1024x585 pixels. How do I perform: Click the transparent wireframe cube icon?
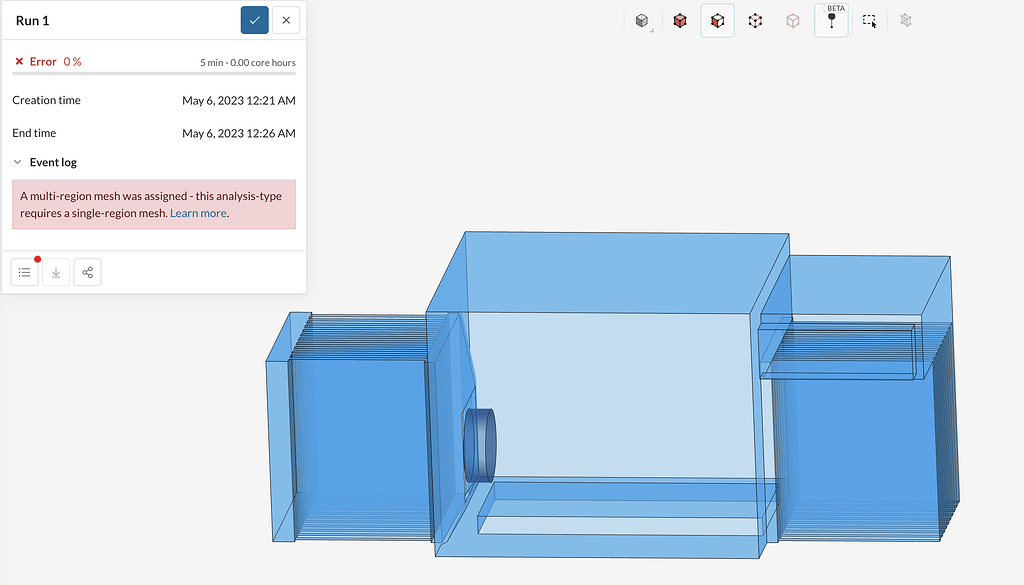click(x=793, y=20)
